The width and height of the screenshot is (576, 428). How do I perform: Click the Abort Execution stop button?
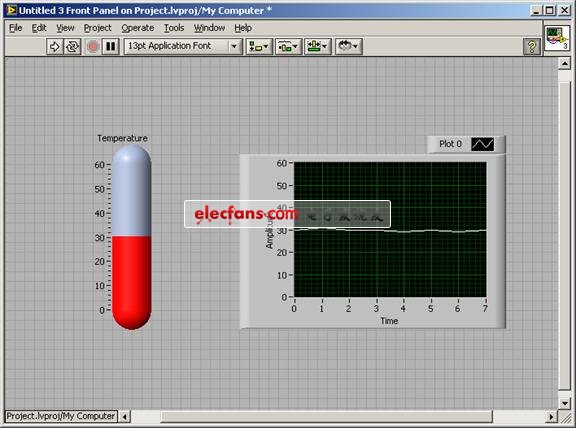[93, 47]
